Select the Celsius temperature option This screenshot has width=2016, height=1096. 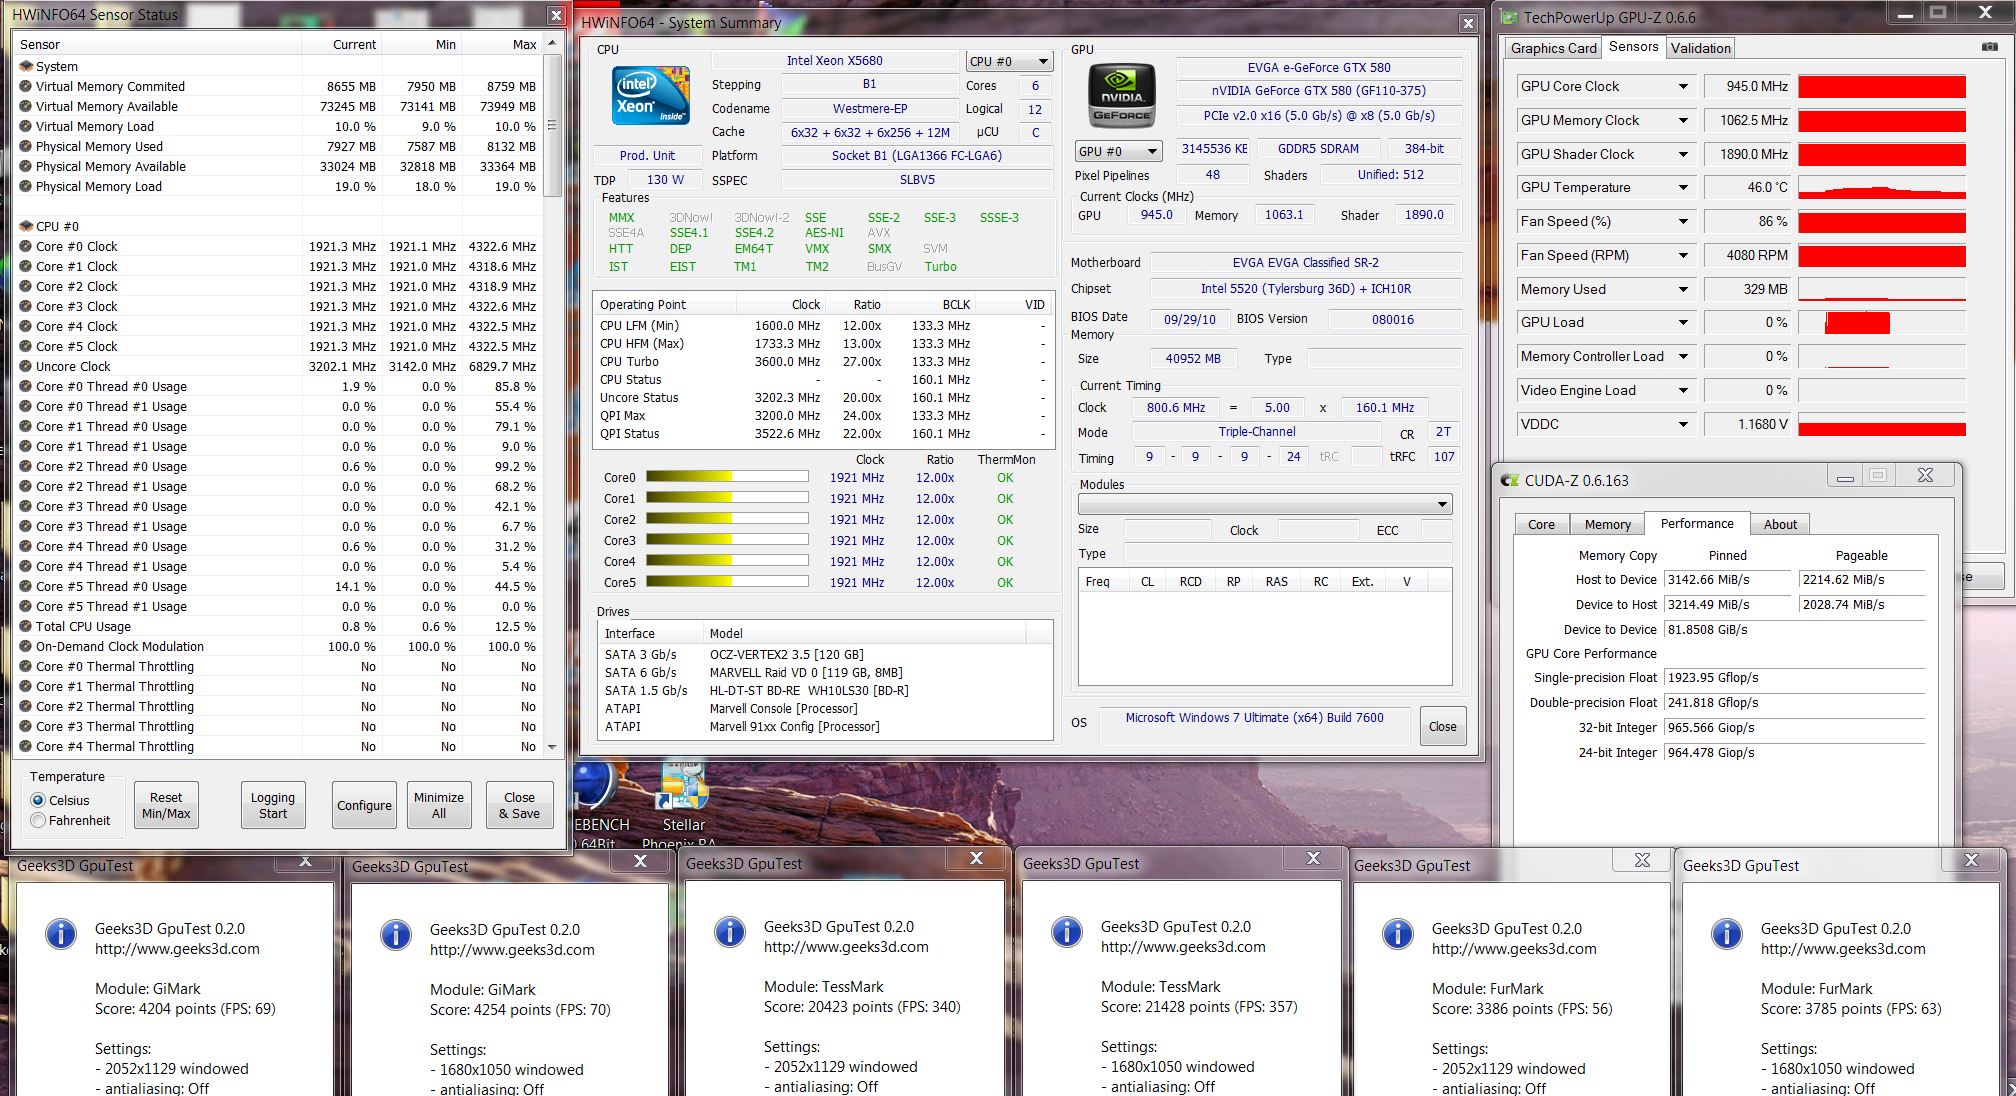click(x=39, y=800)
